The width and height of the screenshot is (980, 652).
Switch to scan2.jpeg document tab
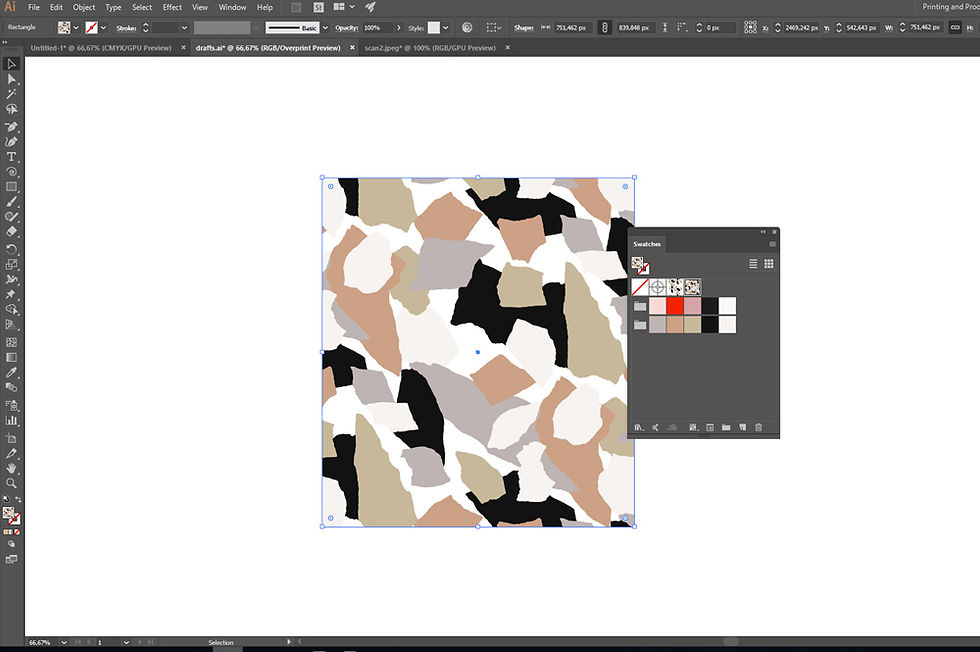point(430,48)
